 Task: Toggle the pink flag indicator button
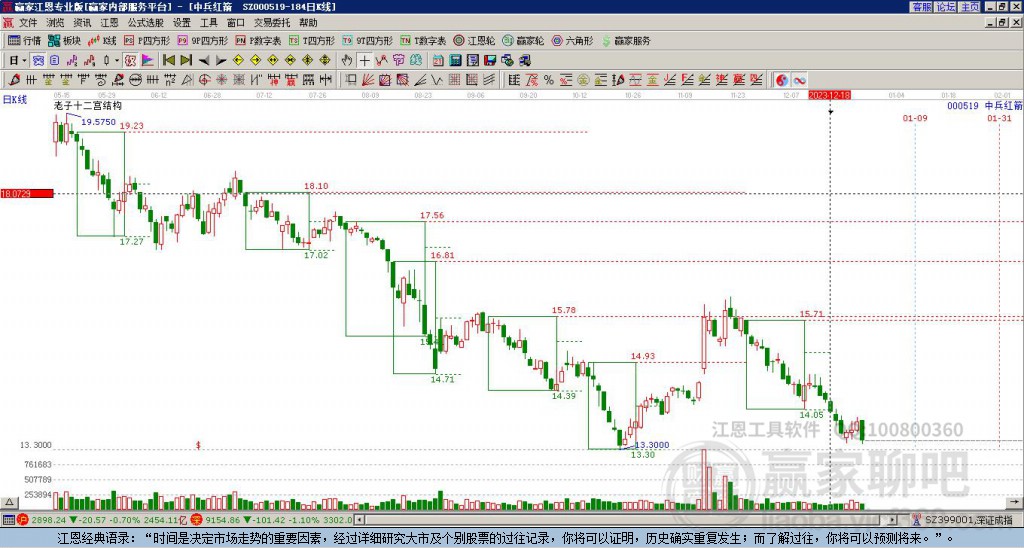coord(148,61)
